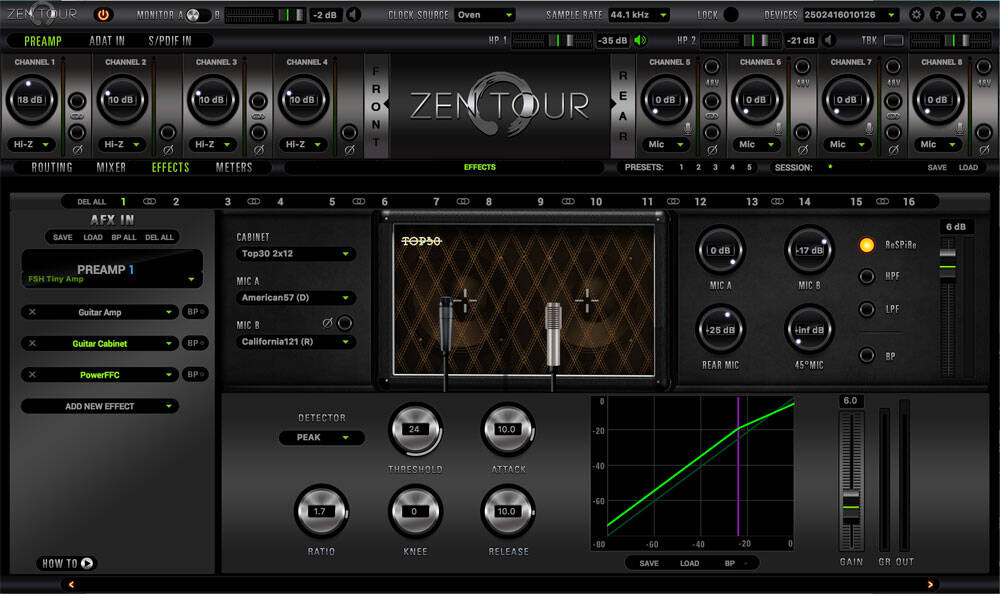1000x594 pixels.
Task: Click the Ratio knob showing 1.7
Action: pyautogui.click(x=321, y=511)
